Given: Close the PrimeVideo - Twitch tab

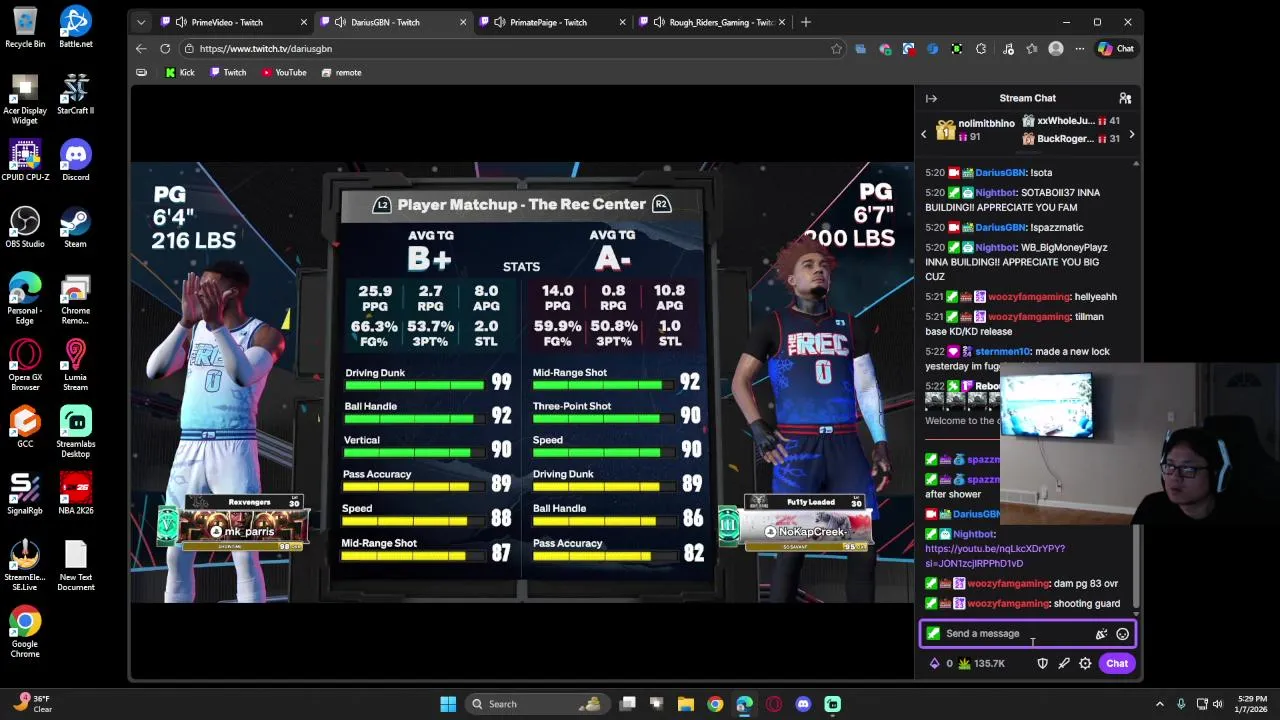Looking at the screenshot, I should (x=303, y=22).
